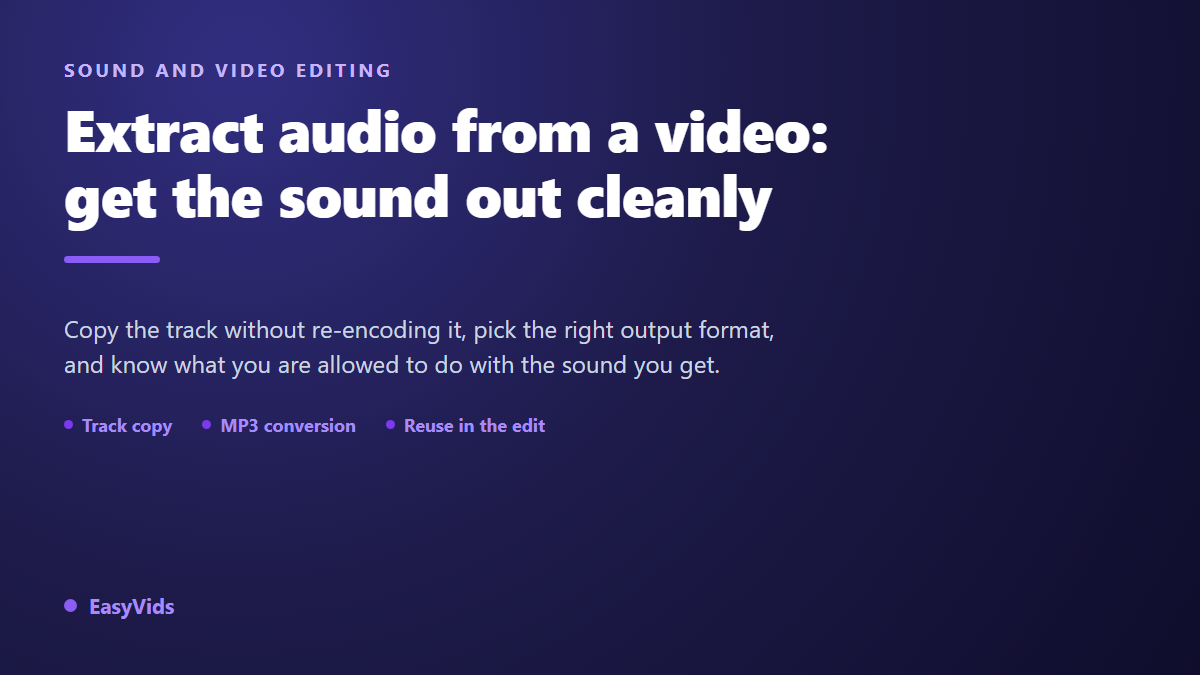The width and height of the screenshot is (1200, 675).
Task: Click the EasyVids brand name
Action: [132, 607]
